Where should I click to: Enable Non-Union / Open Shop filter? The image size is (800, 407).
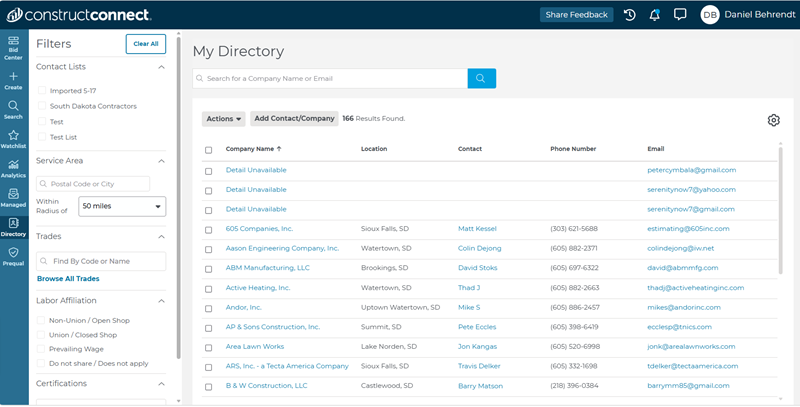pyautogui.click(x=41, y=320)
